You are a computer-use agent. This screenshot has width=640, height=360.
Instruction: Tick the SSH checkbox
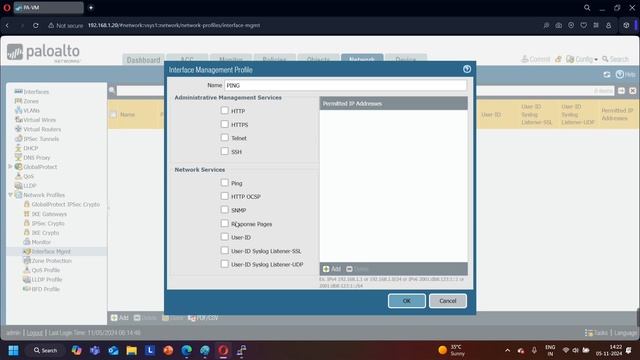click(x=224, y=151)
